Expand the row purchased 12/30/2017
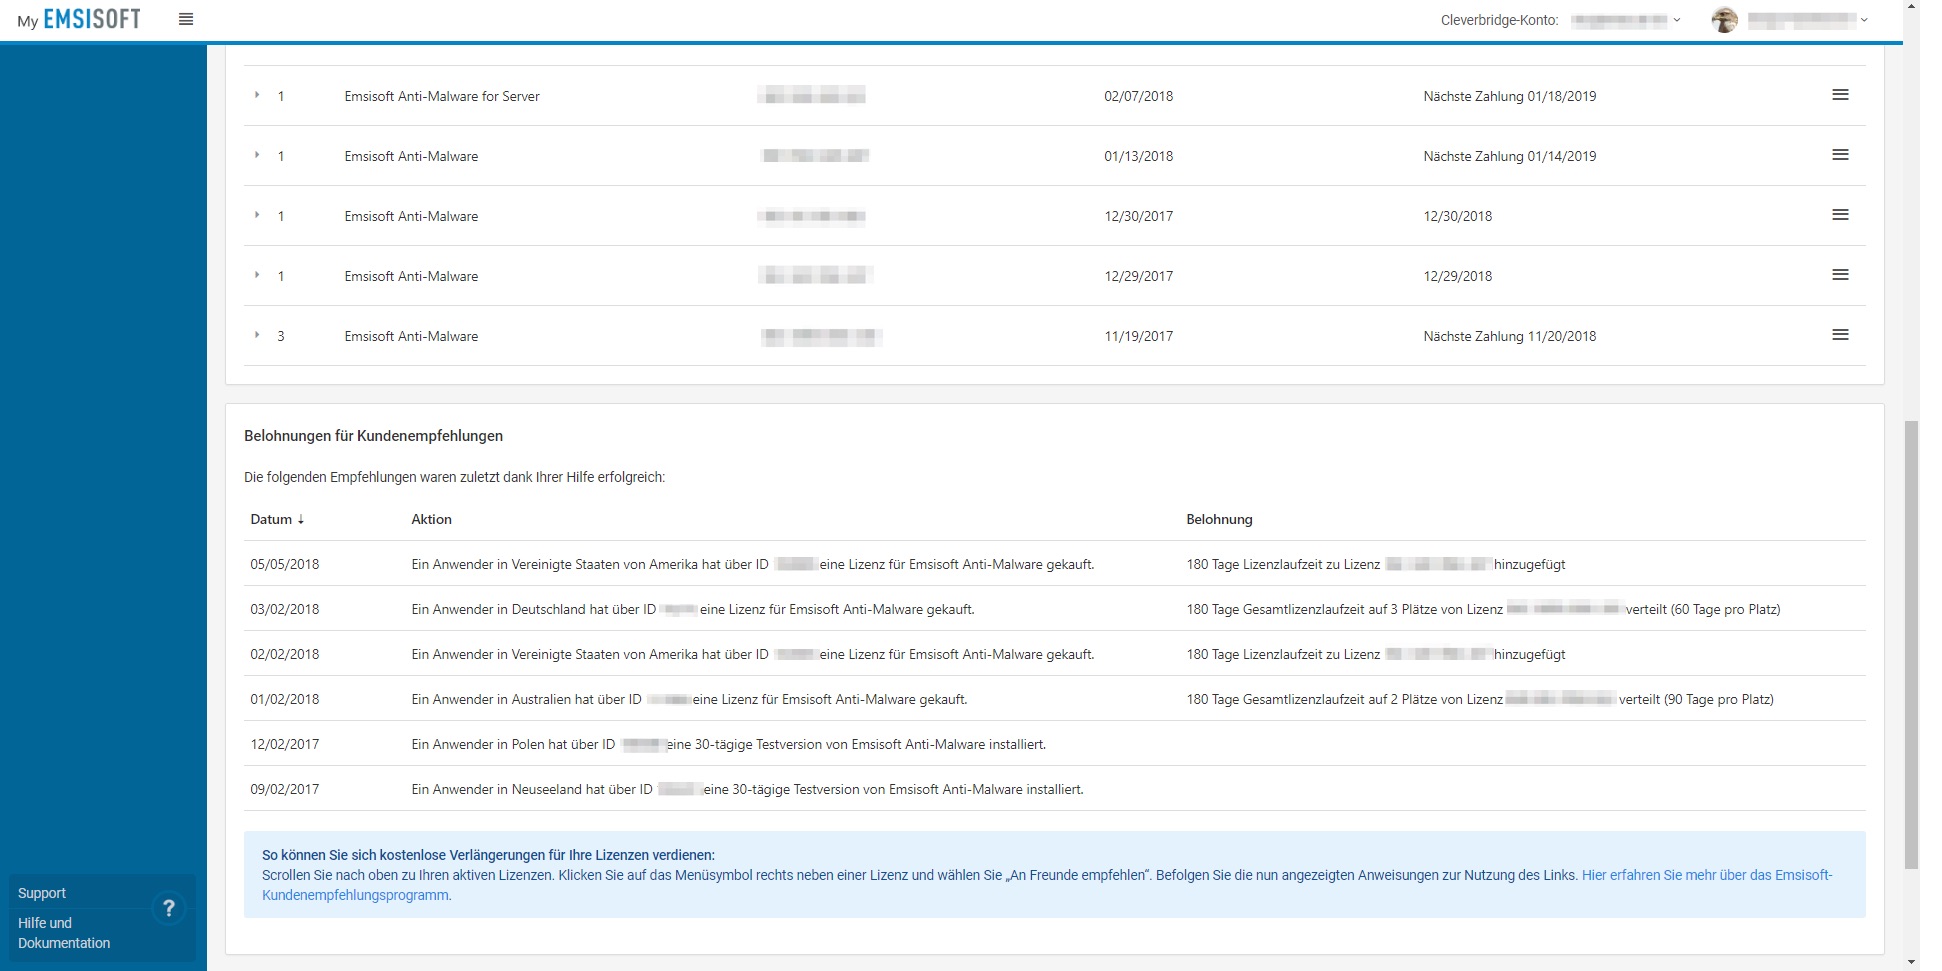 (x=257, y=215)
